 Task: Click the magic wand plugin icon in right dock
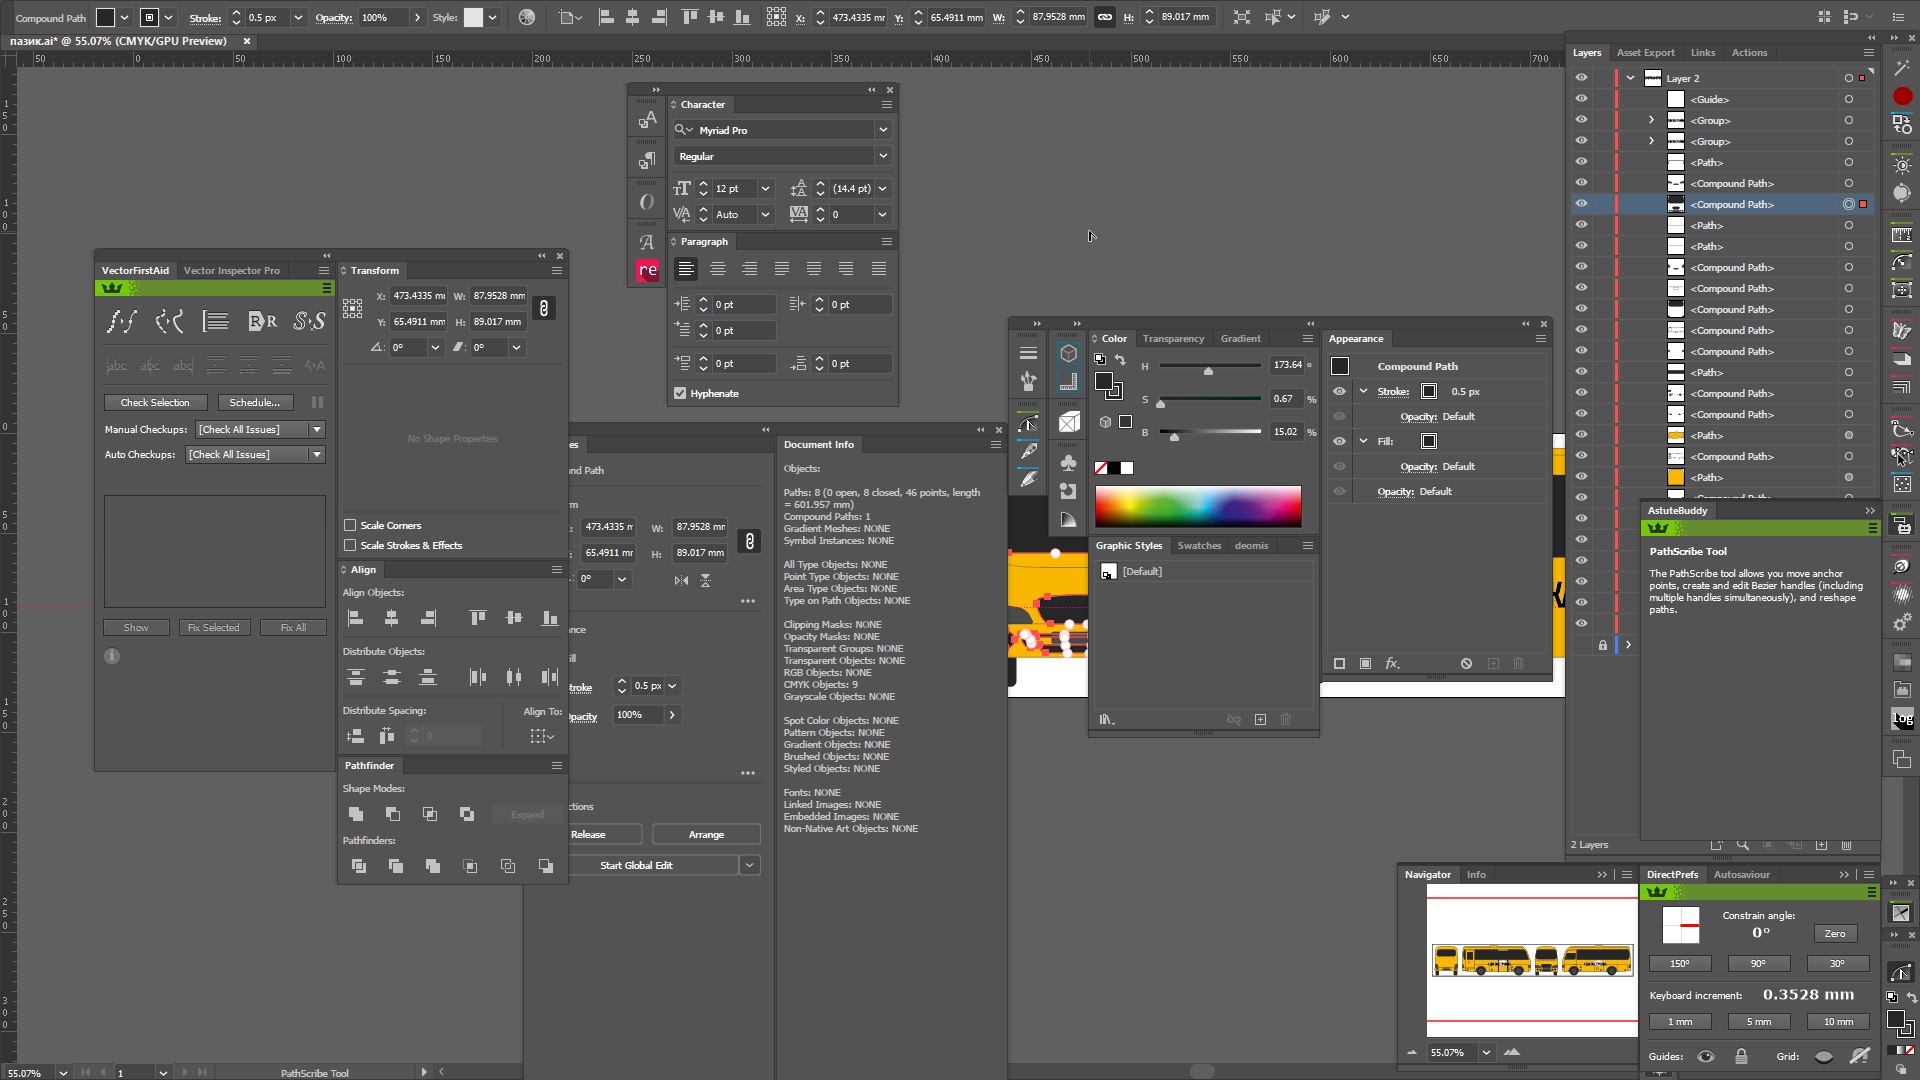[1902, 67]
